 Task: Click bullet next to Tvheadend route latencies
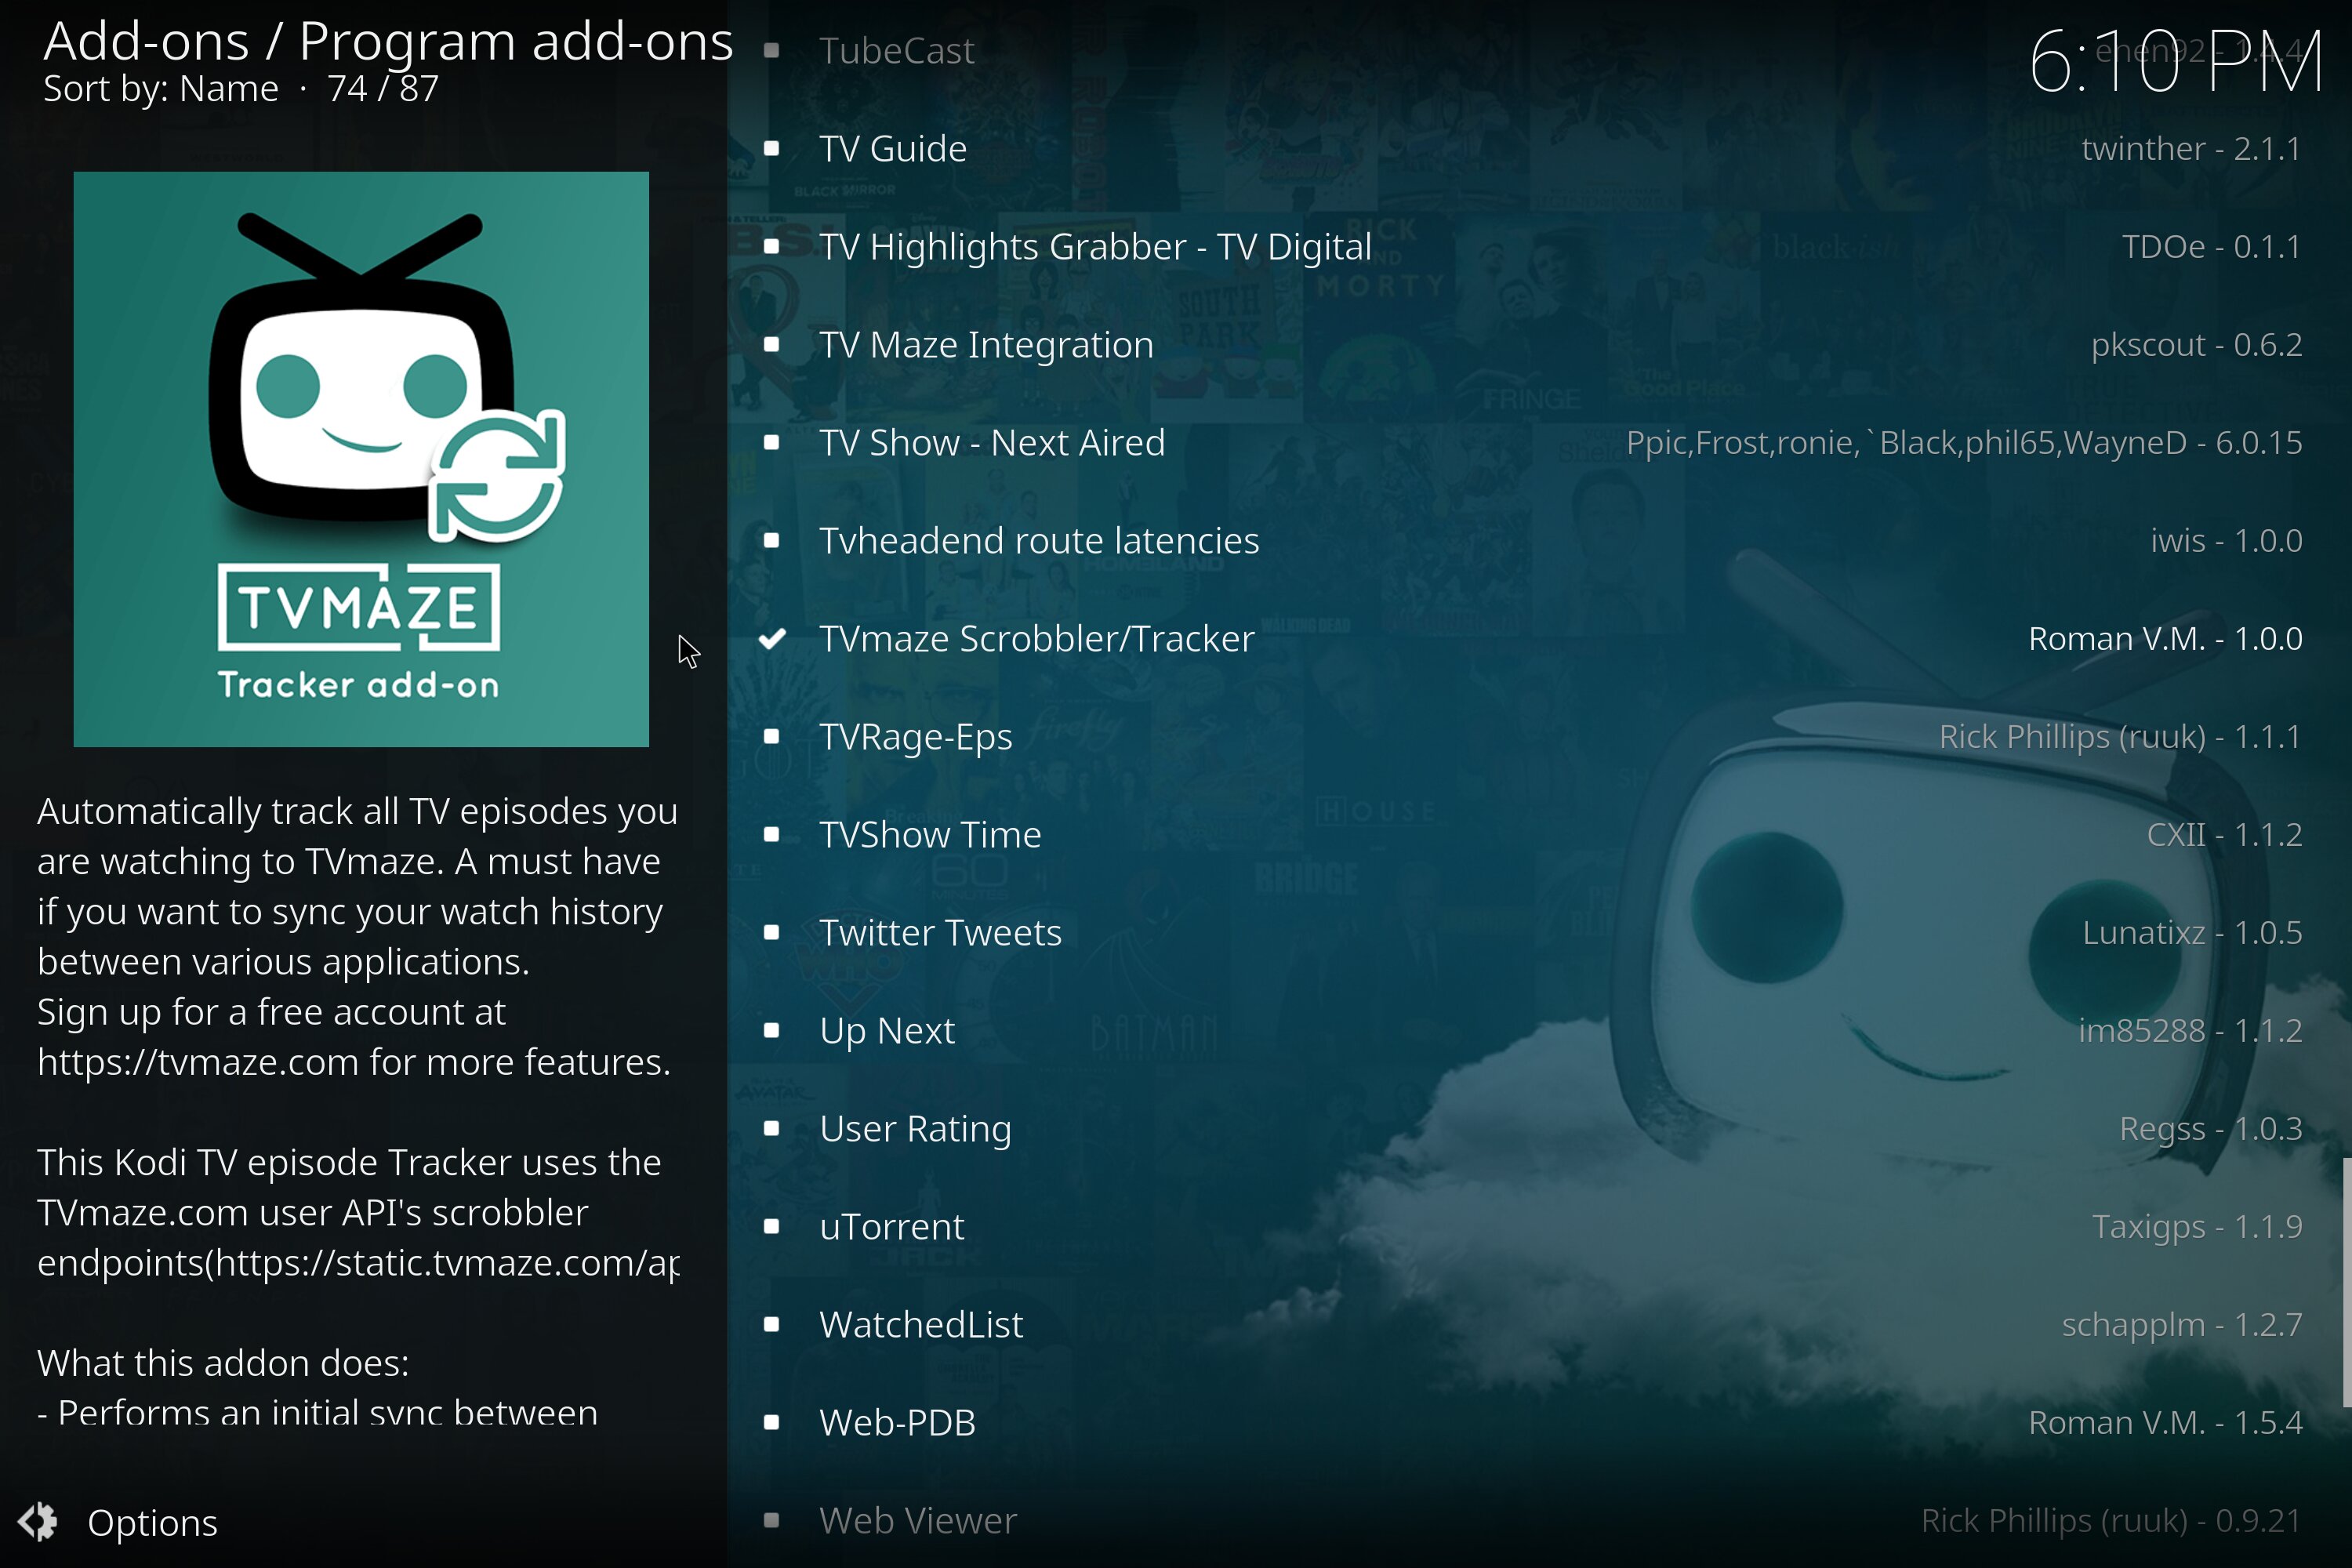772,540
